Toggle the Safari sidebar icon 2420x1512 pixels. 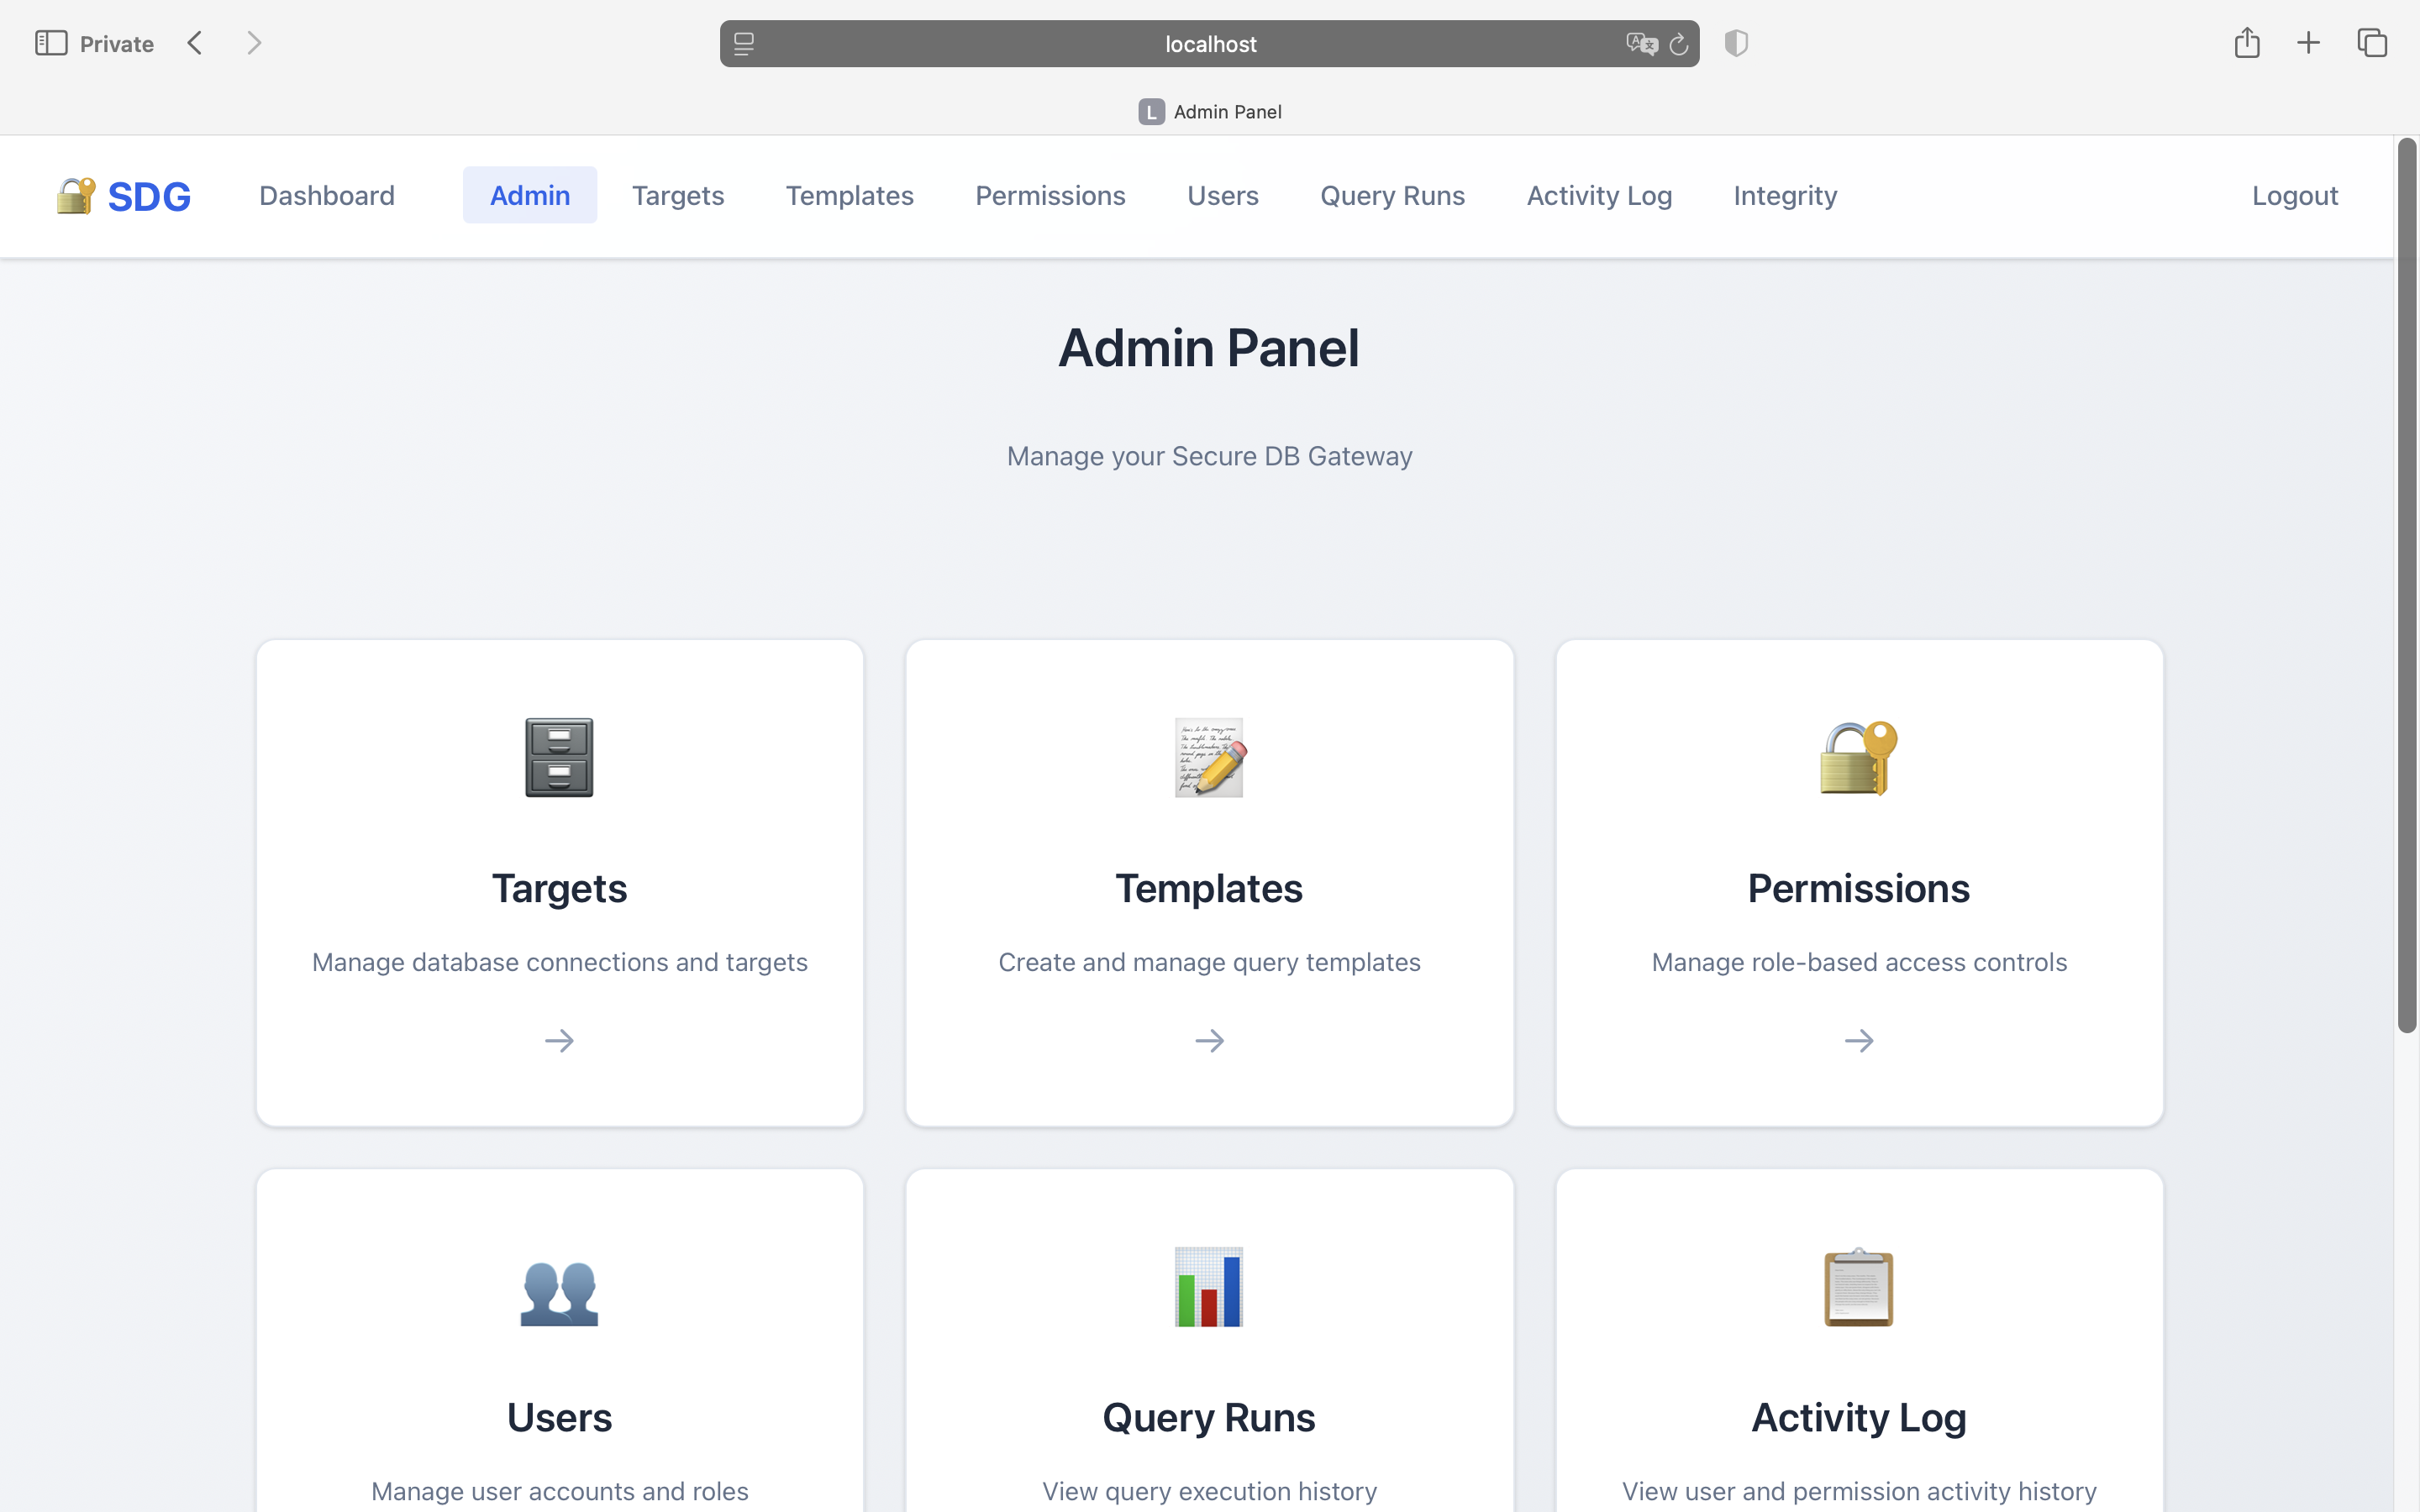pyautogui.click(x=51, y=43)
